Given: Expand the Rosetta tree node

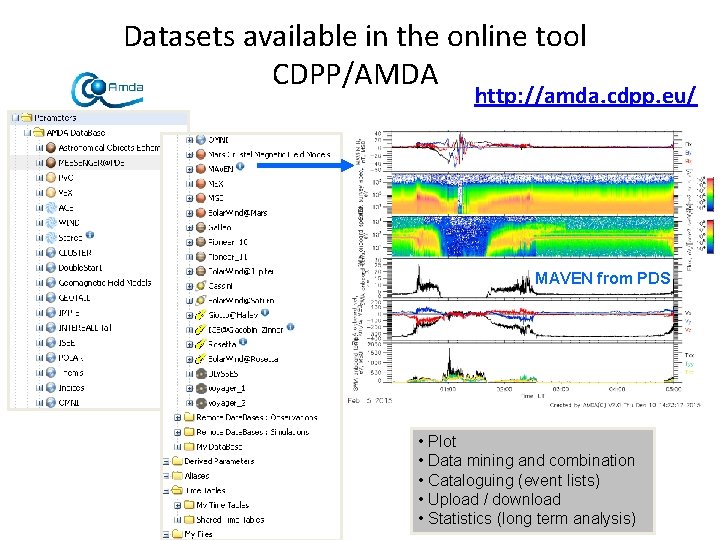Looking at the screenshot, I should tap(189, 344).
